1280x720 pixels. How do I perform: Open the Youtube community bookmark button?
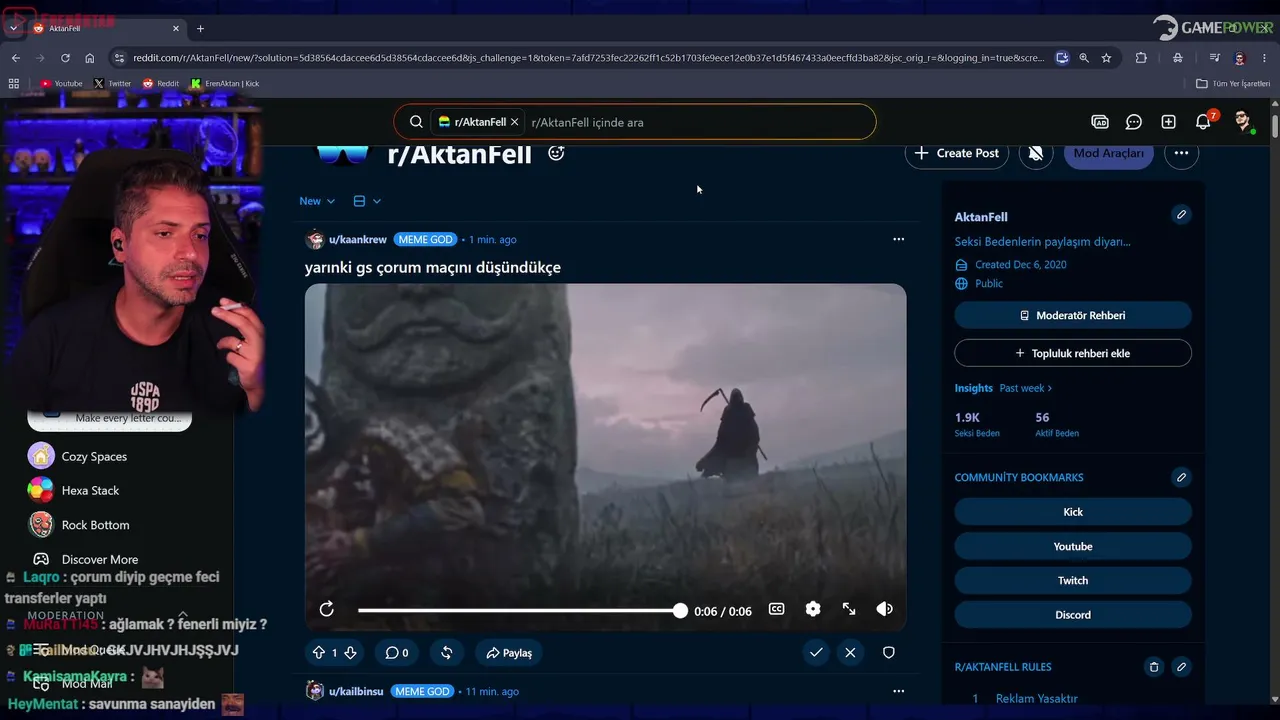coord(1073,546)
